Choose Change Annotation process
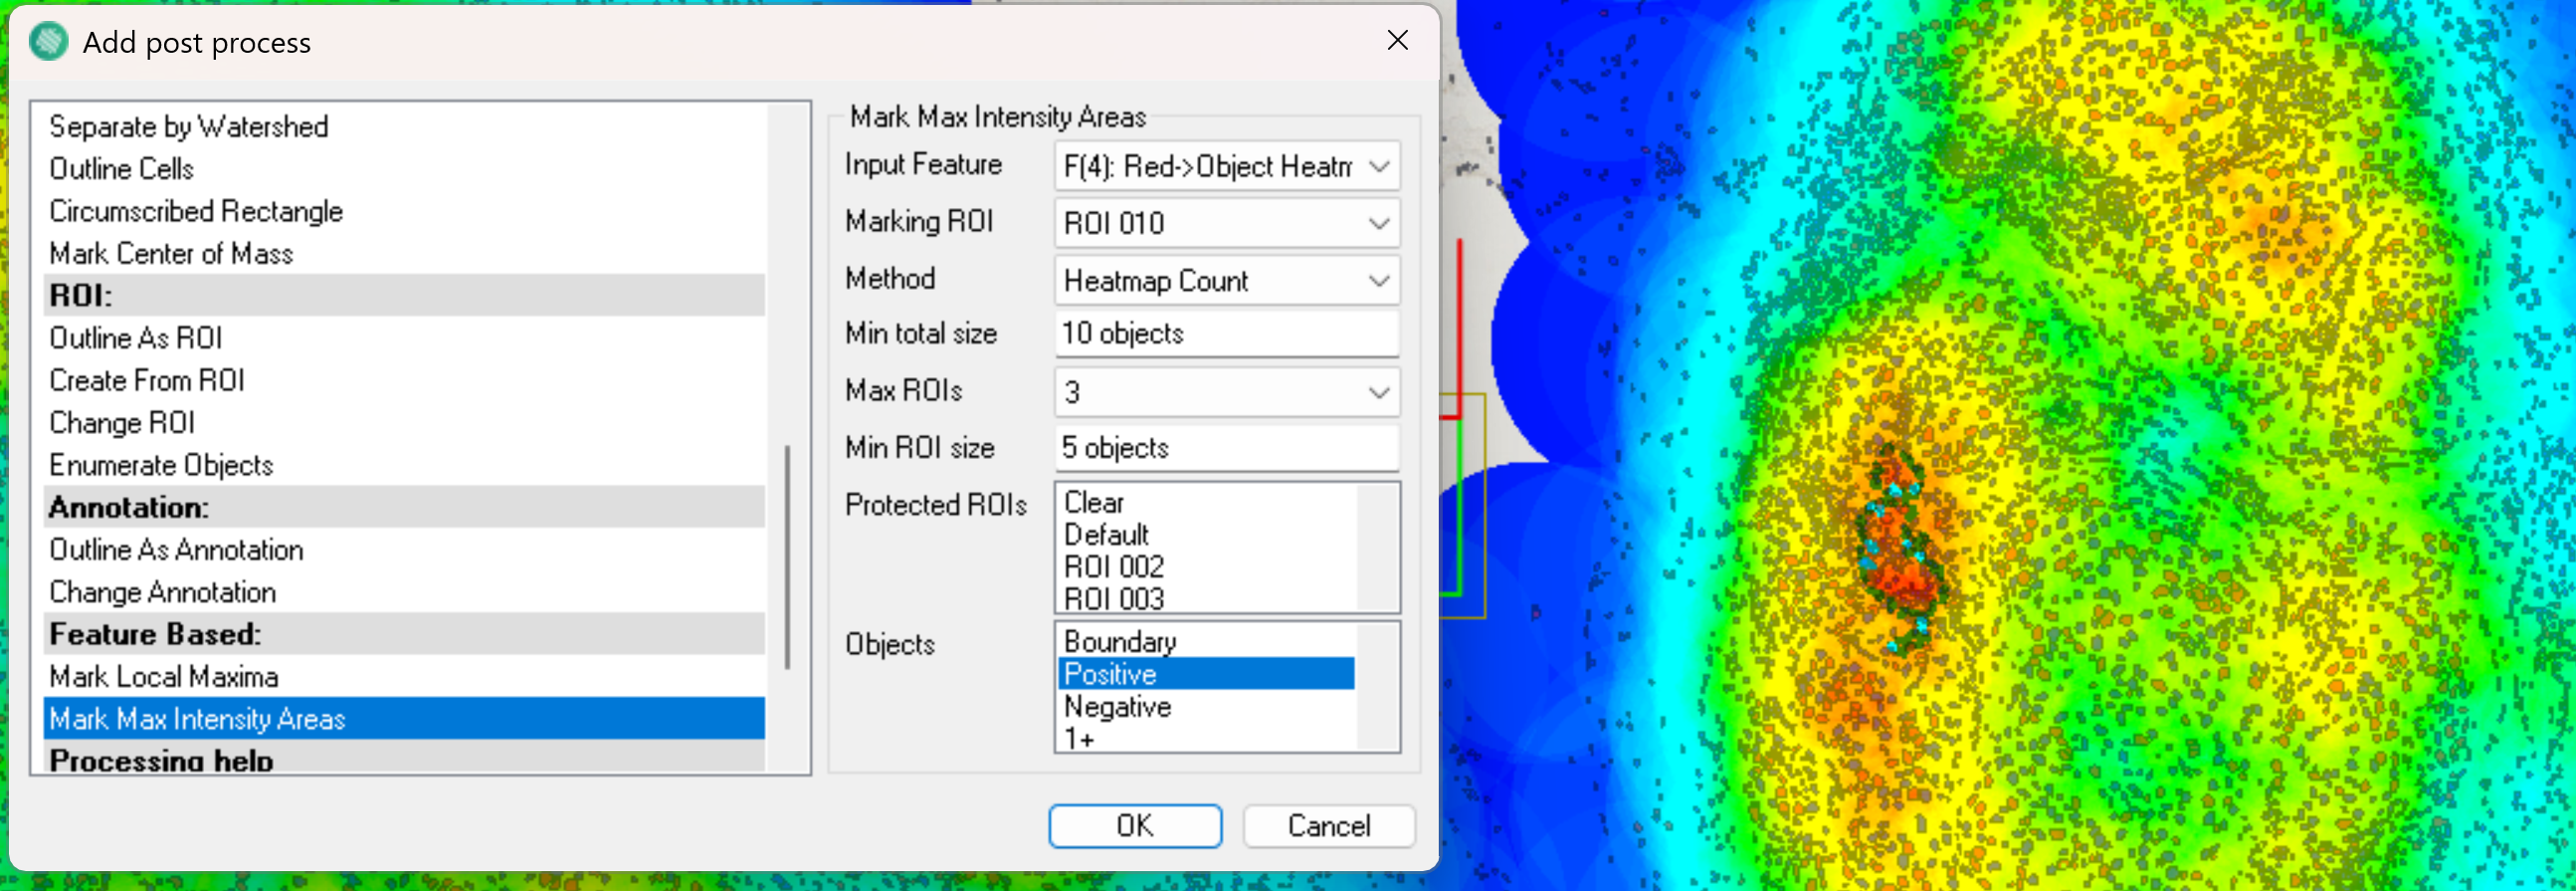This screenshot has height=891, width=2576. 404,592
